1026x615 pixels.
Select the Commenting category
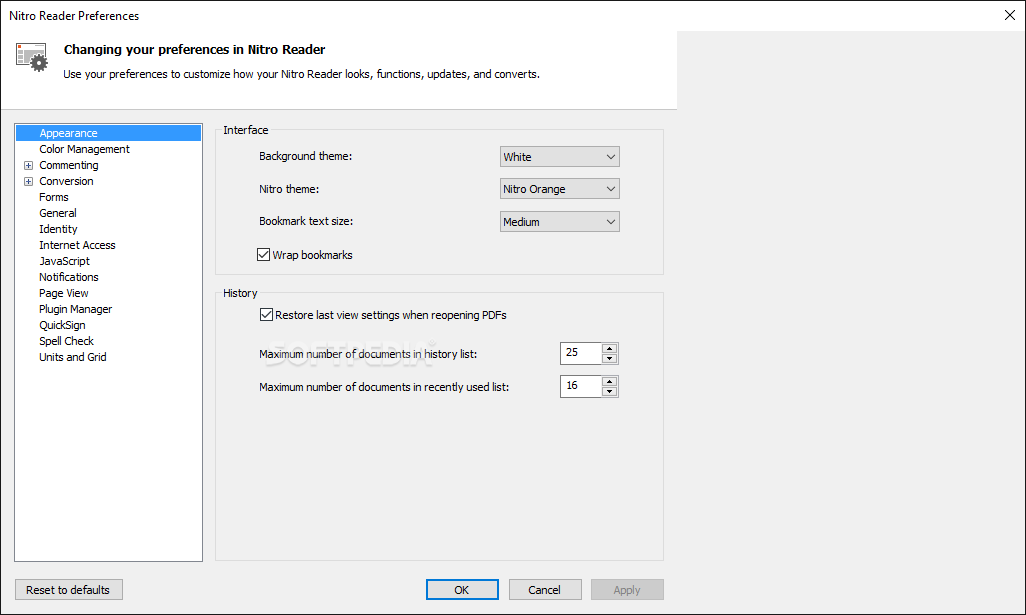(69, 165)
